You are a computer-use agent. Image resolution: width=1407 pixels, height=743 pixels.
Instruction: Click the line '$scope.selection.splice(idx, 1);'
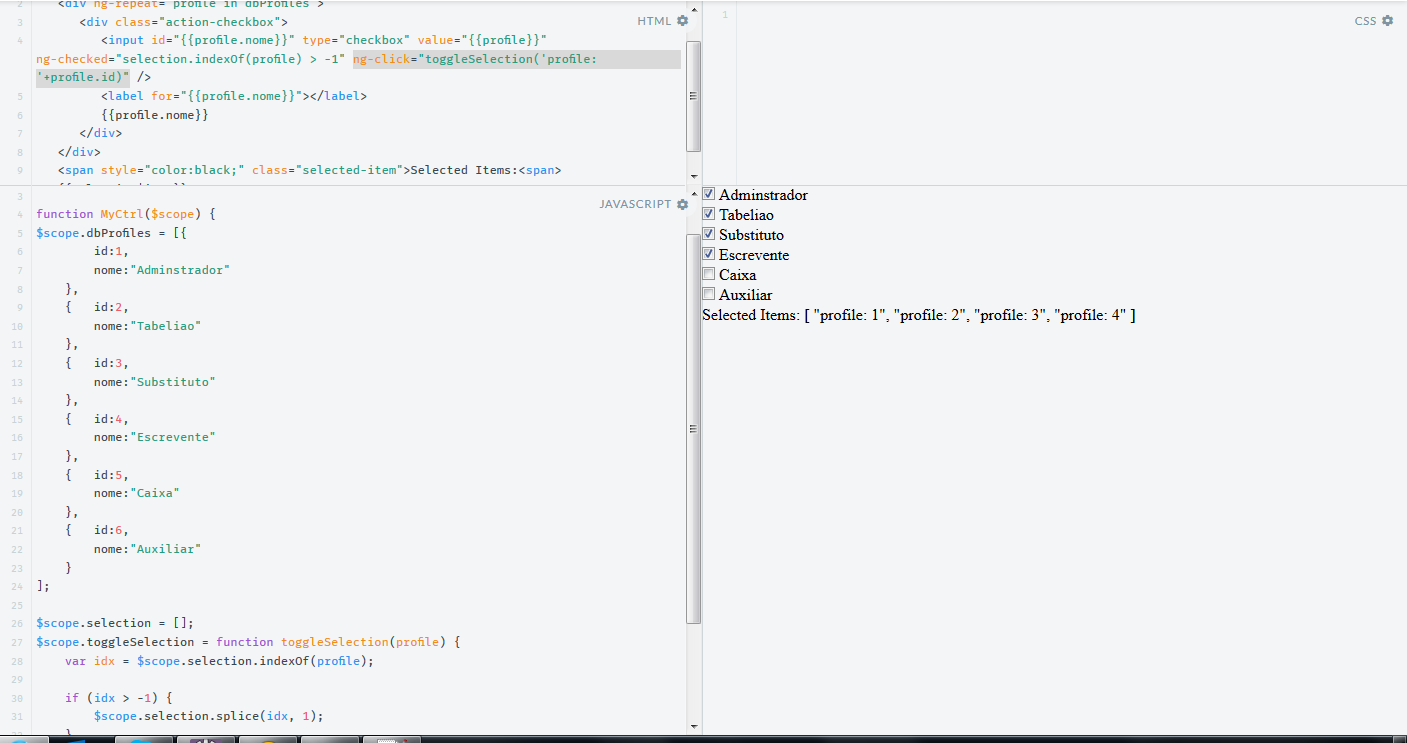(209, 716)
